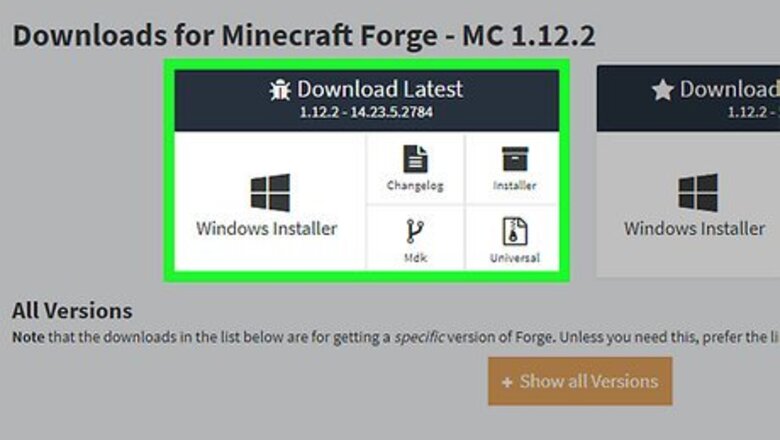Select the Mdk label text
Image resolution: width=780 pixels, height=440 pixels.
(x=415, y=258)
